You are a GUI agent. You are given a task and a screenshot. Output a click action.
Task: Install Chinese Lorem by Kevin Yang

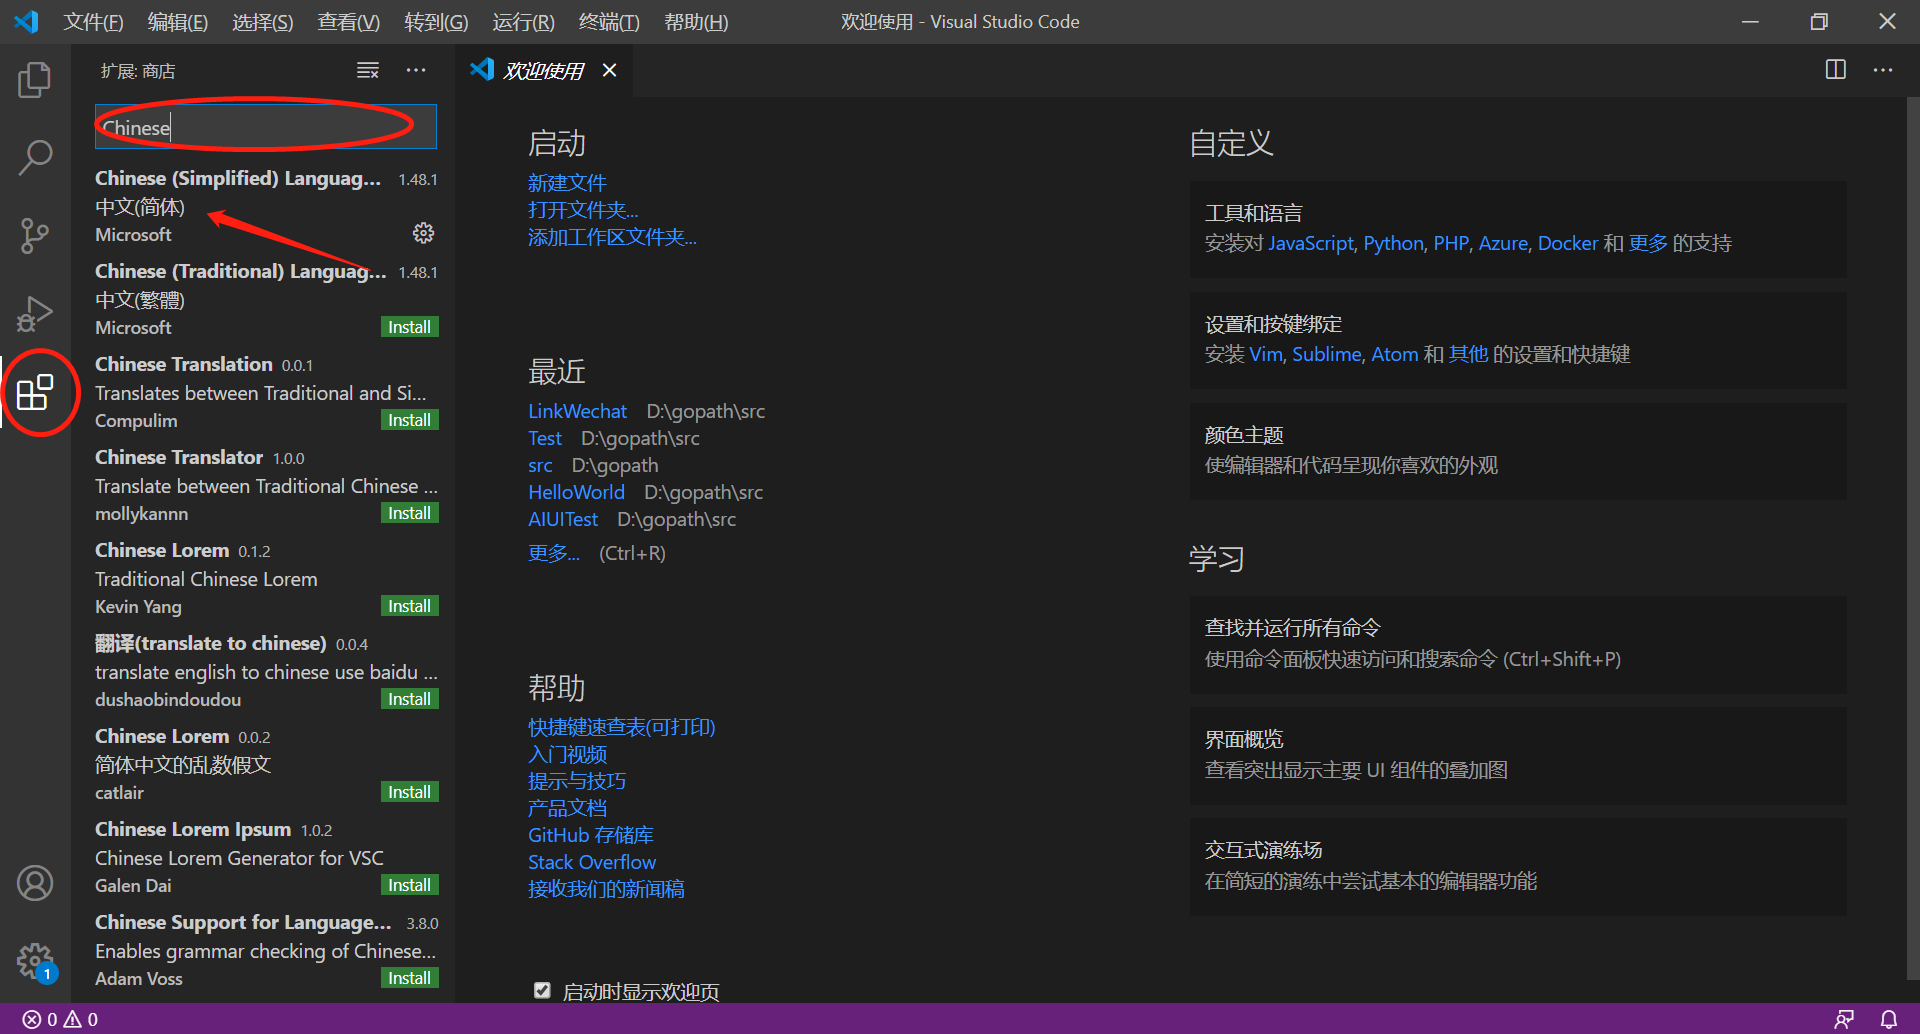[x=410, y=606]
